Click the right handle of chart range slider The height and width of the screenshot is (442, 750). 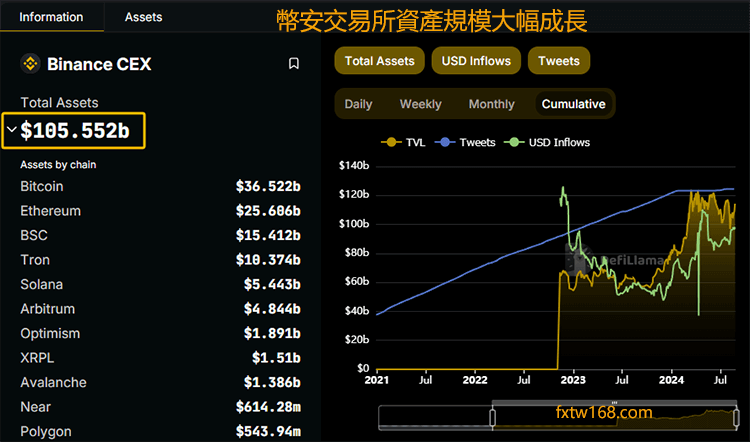[x=737, y=415]
